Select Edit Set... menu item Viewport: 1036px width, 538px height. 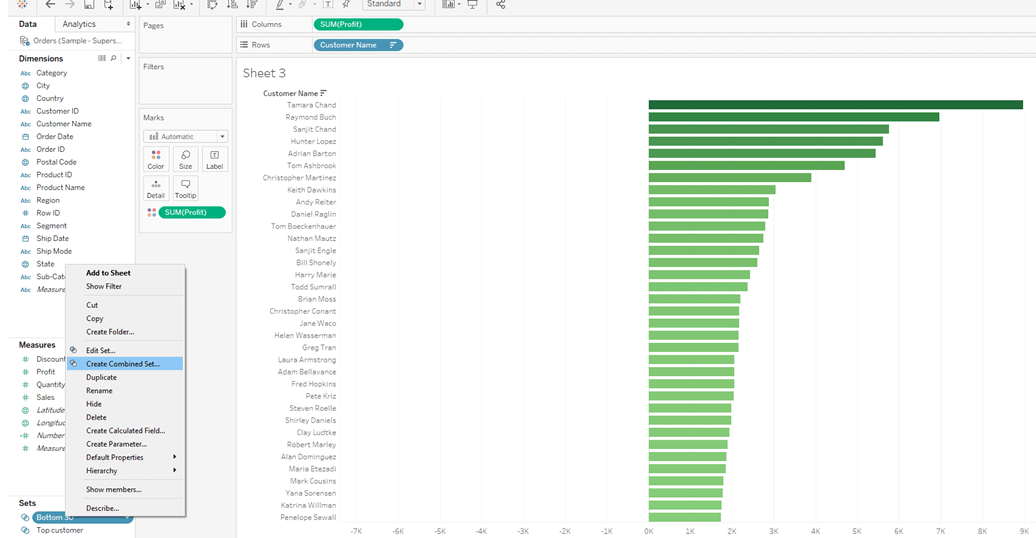[125, 350]
